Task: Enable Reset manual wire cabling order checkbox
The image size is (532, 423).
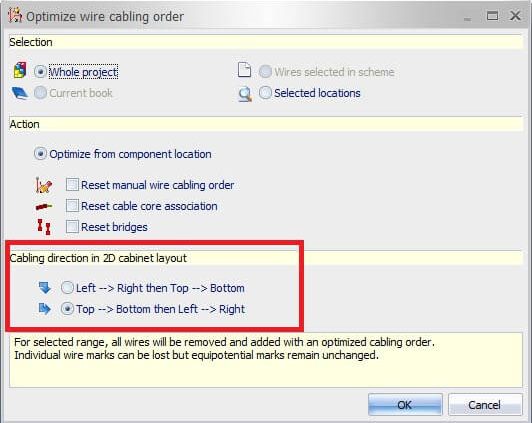Action: [72, 185]
